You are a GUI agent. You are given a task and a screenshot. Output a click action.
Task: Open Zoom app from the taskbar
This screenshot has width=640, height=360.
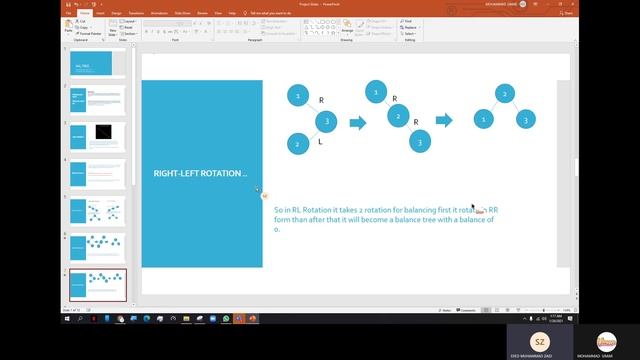(x=213, y=319)
